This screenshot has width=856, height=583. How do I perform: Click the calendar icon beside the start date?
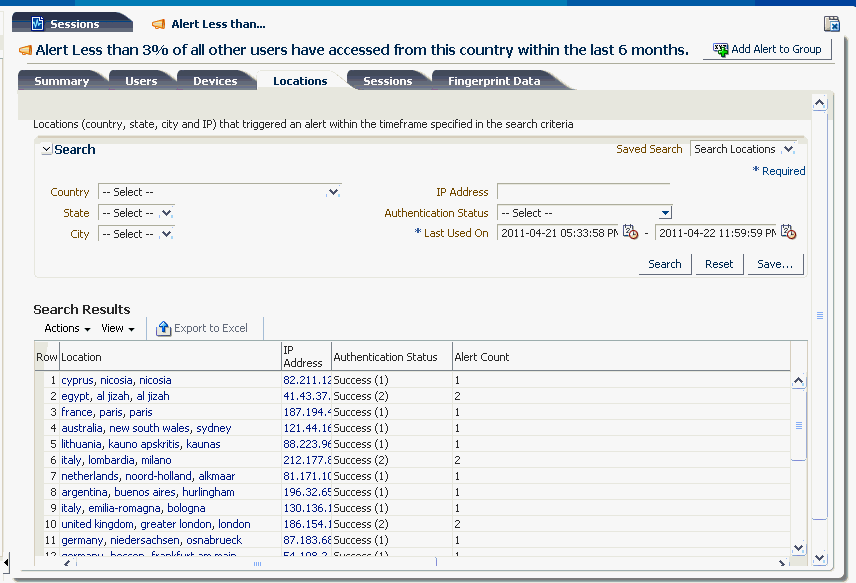pyautogui.click(x=630, y=231)
